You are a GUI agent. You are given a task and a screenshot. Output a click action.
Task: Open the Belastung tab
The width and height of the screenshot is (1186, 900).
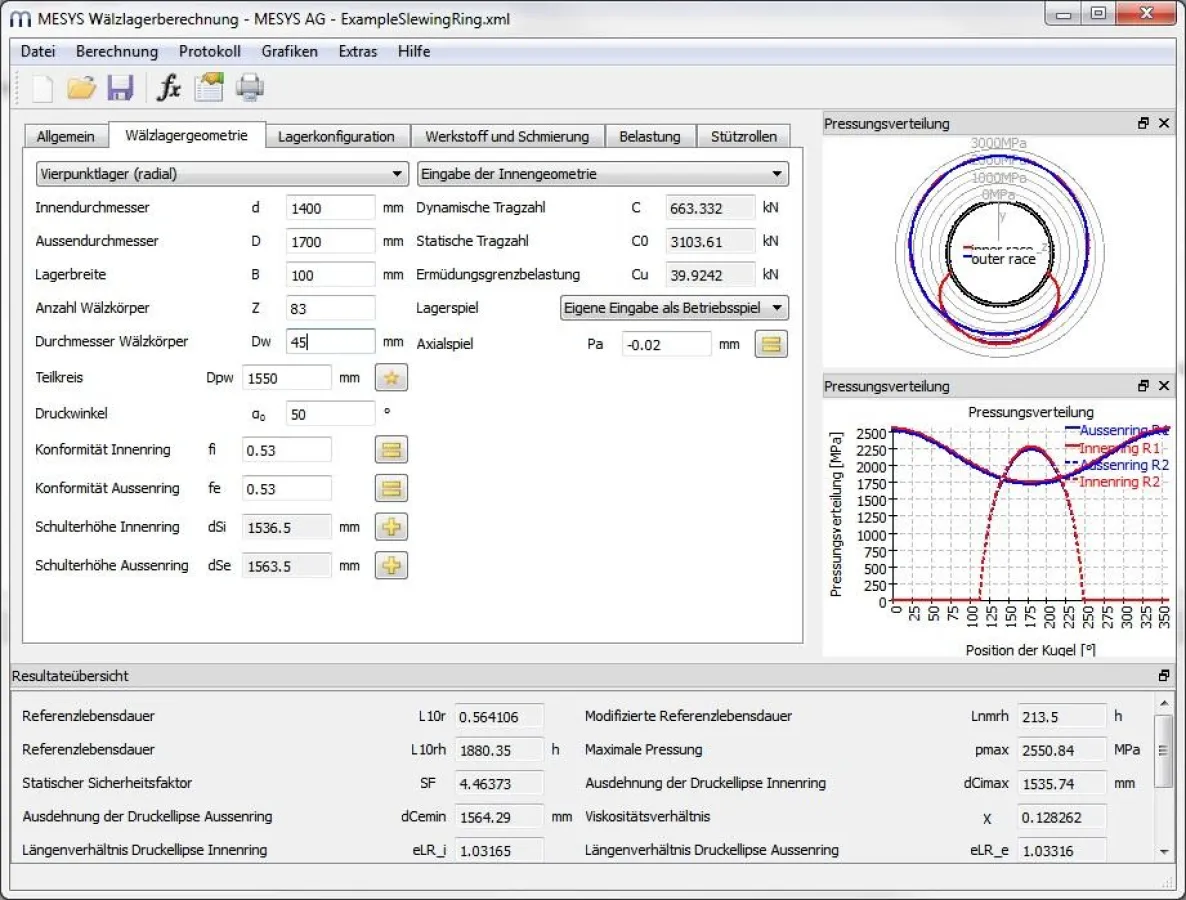[x=649, y=137]
